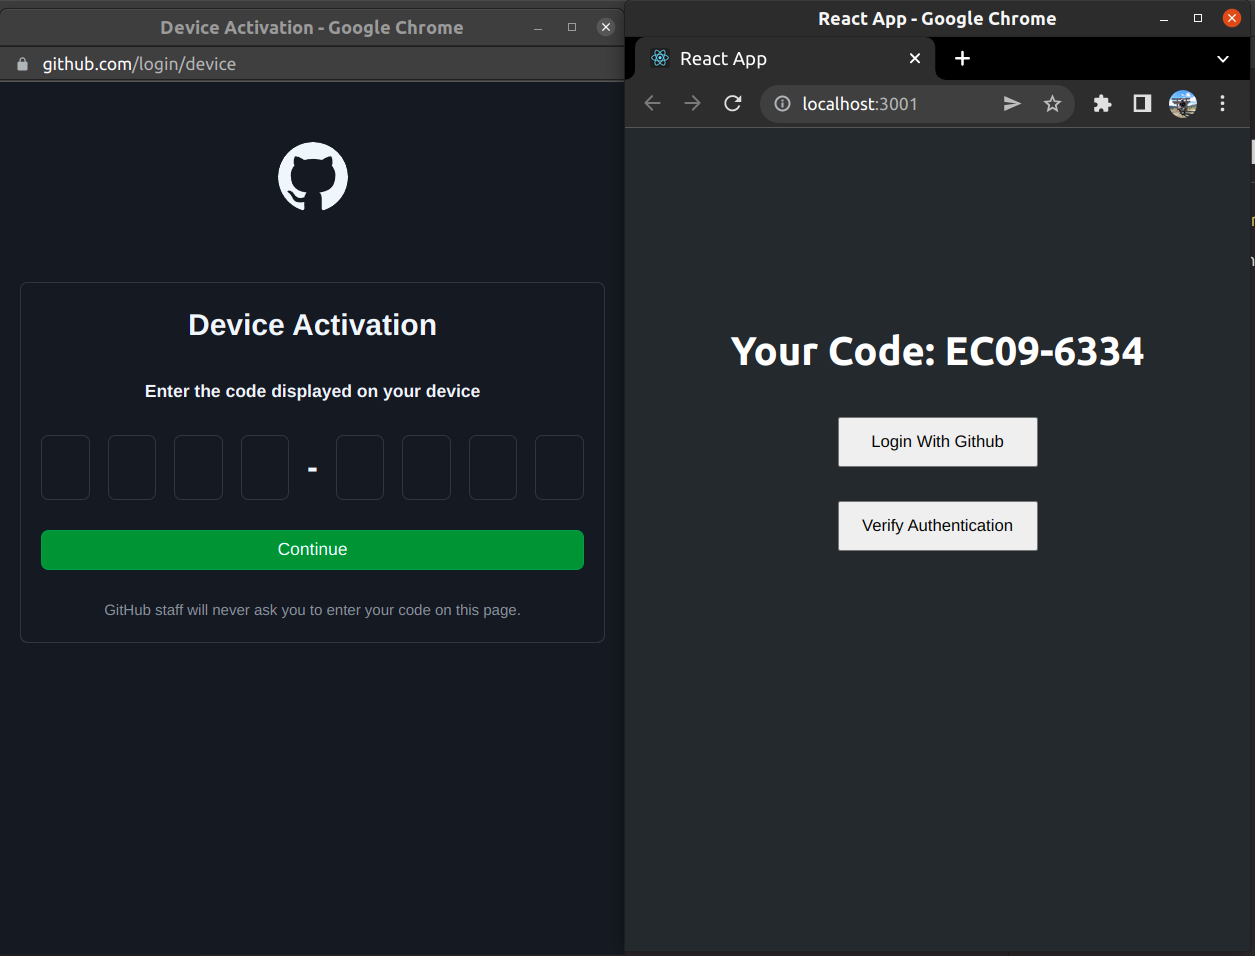Minimize the React App Chrome window
Screen dimensions: 1255x956
[x=1164, y=19]
